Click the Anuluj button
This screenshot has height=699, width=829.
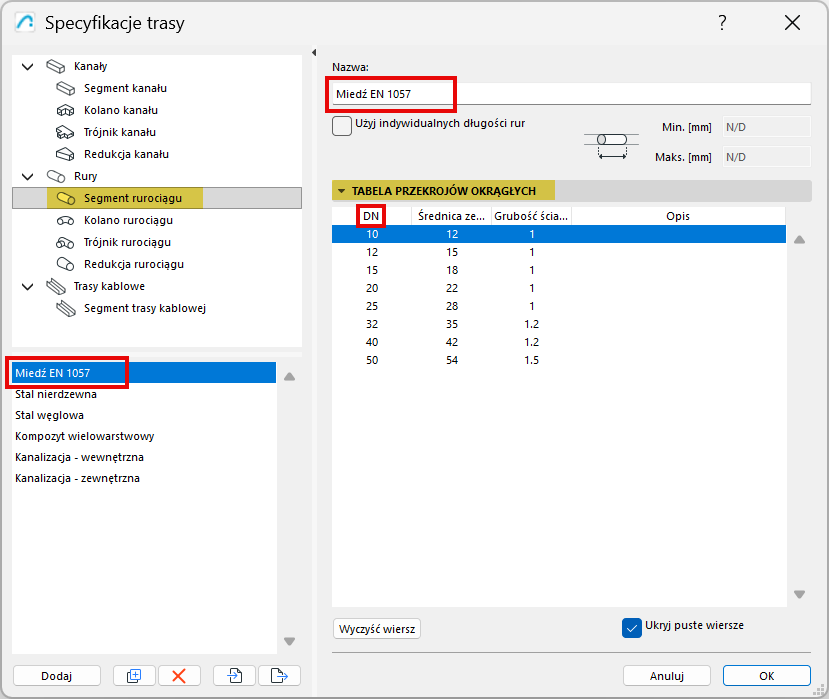click(667, 676)
